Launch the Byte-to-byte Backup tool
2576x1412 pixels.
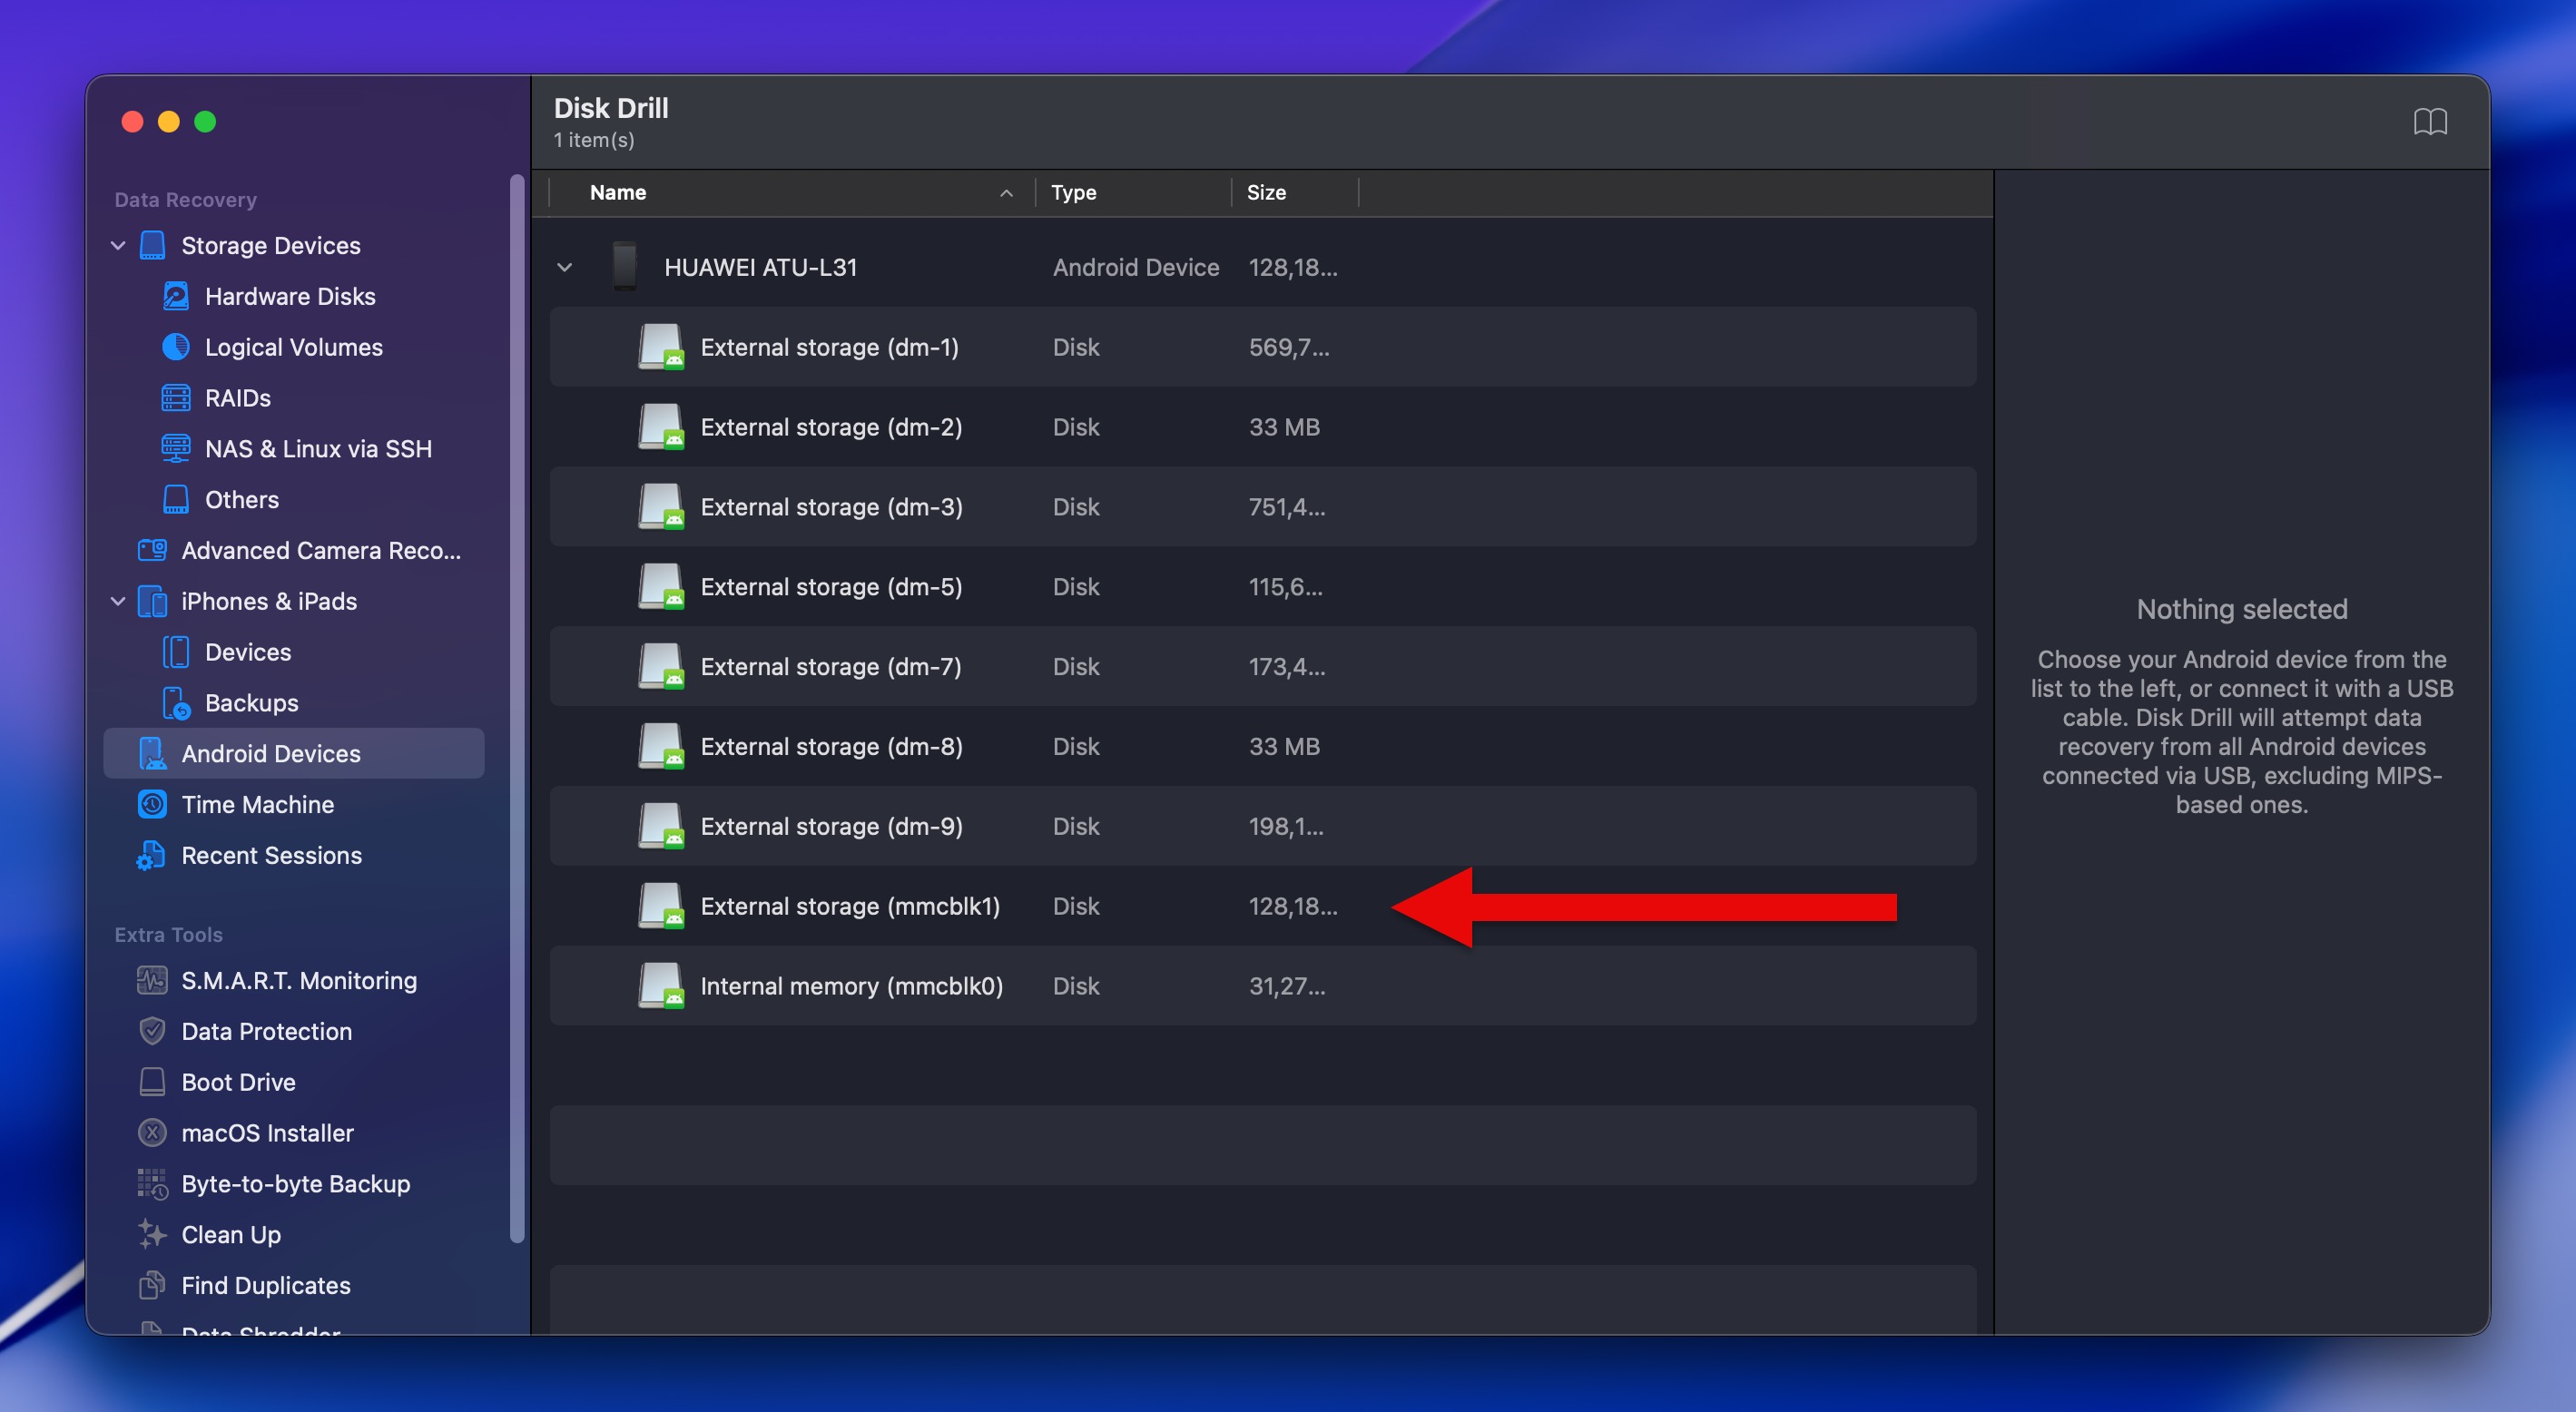296,1183
